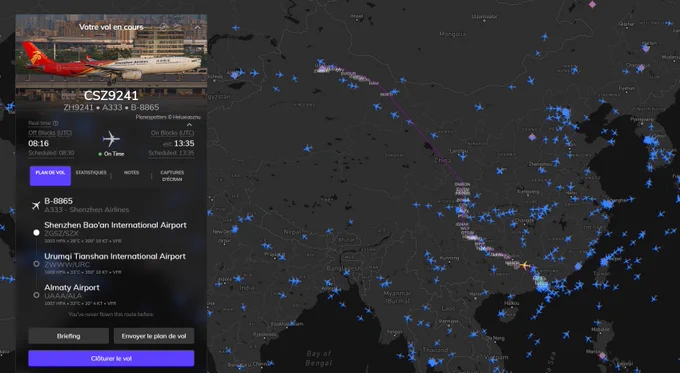Select the Almaty Airport waypoint dot

36,295
